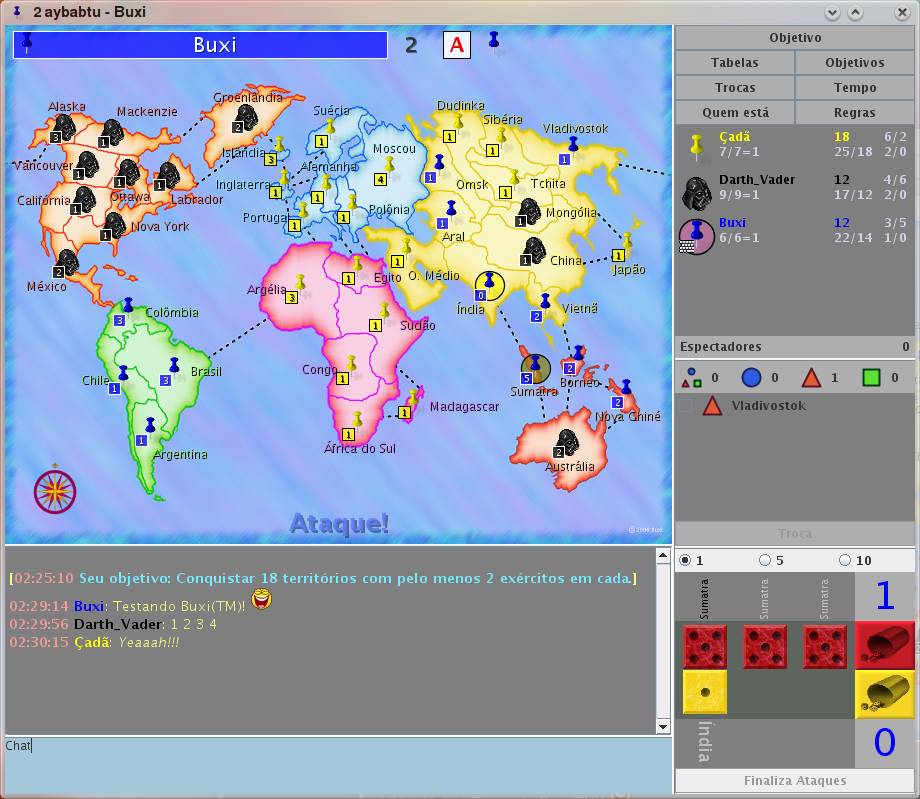Open the Trocas tab
Screen dimensions: 920x799
[735, 88]
